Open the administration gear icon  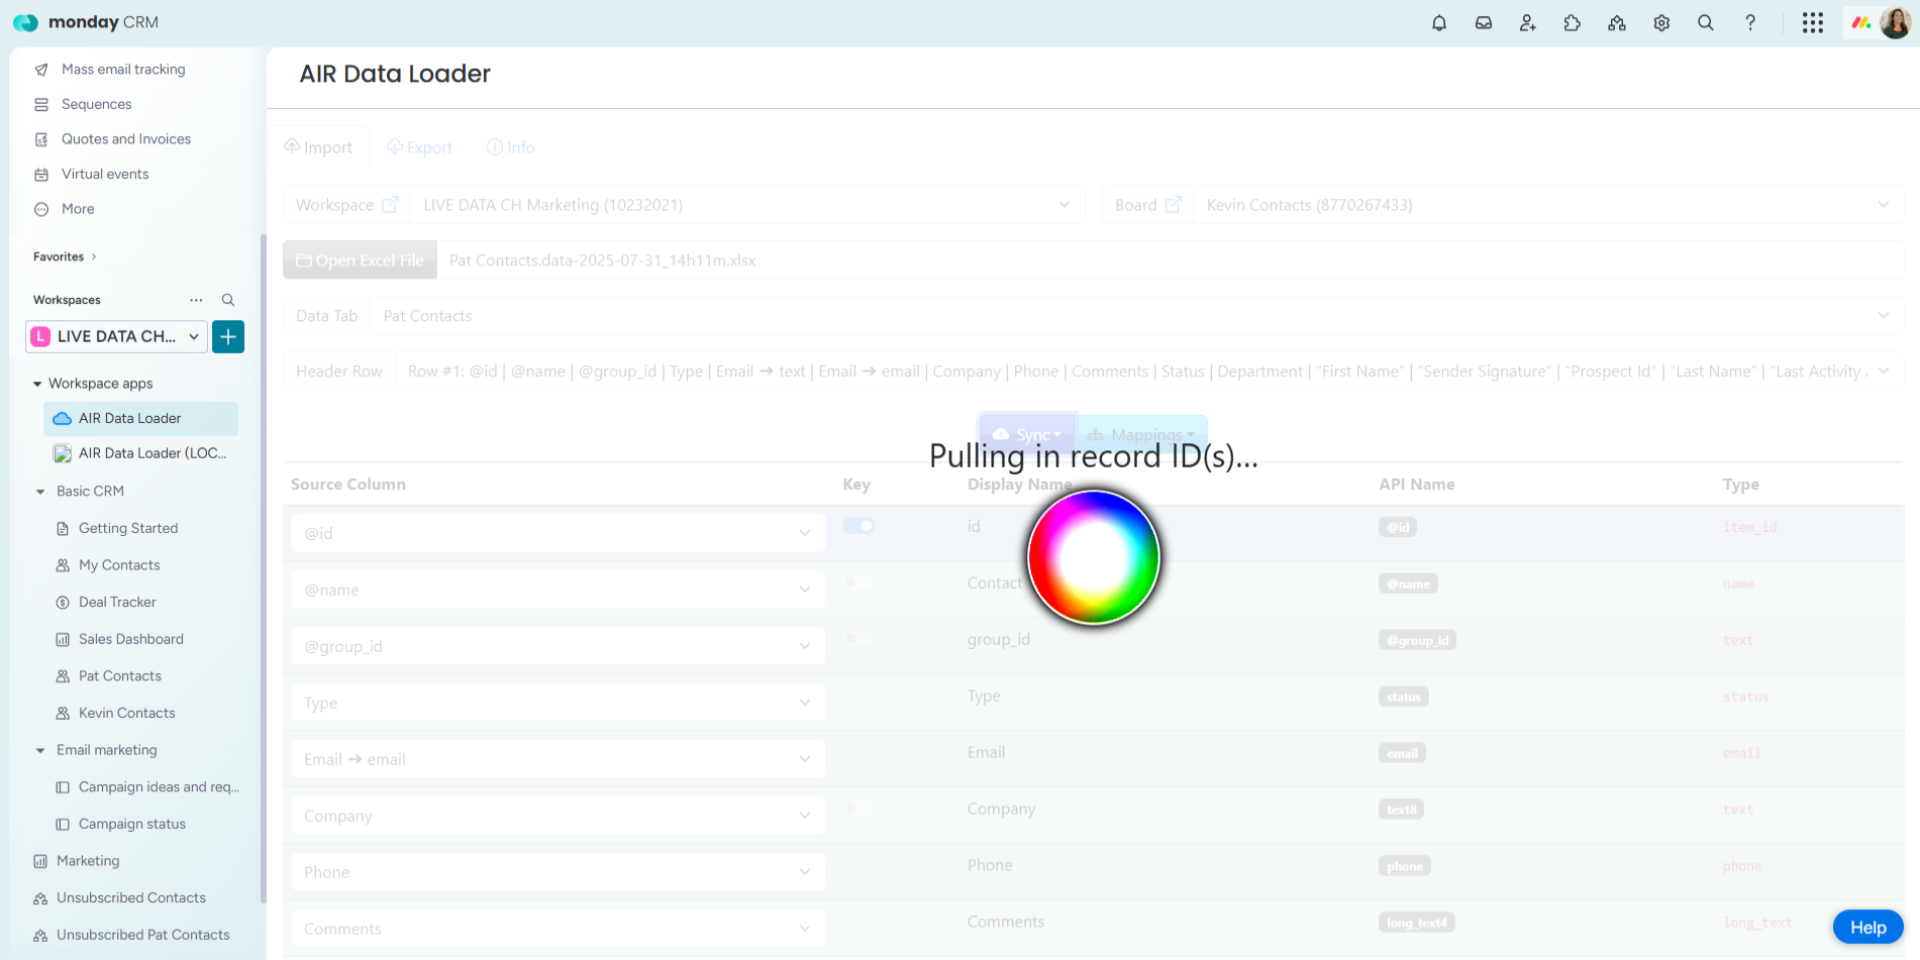click(1661, 23)
